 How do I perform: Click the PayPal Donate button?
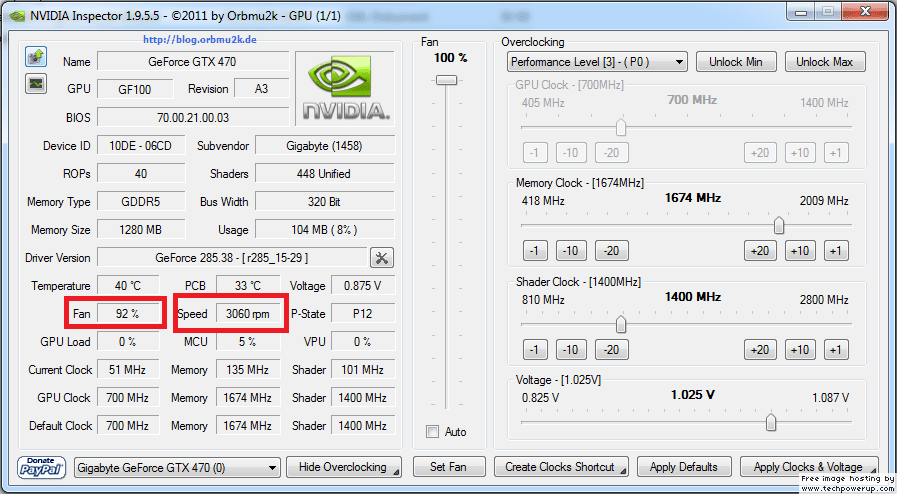tap(41, 467)
